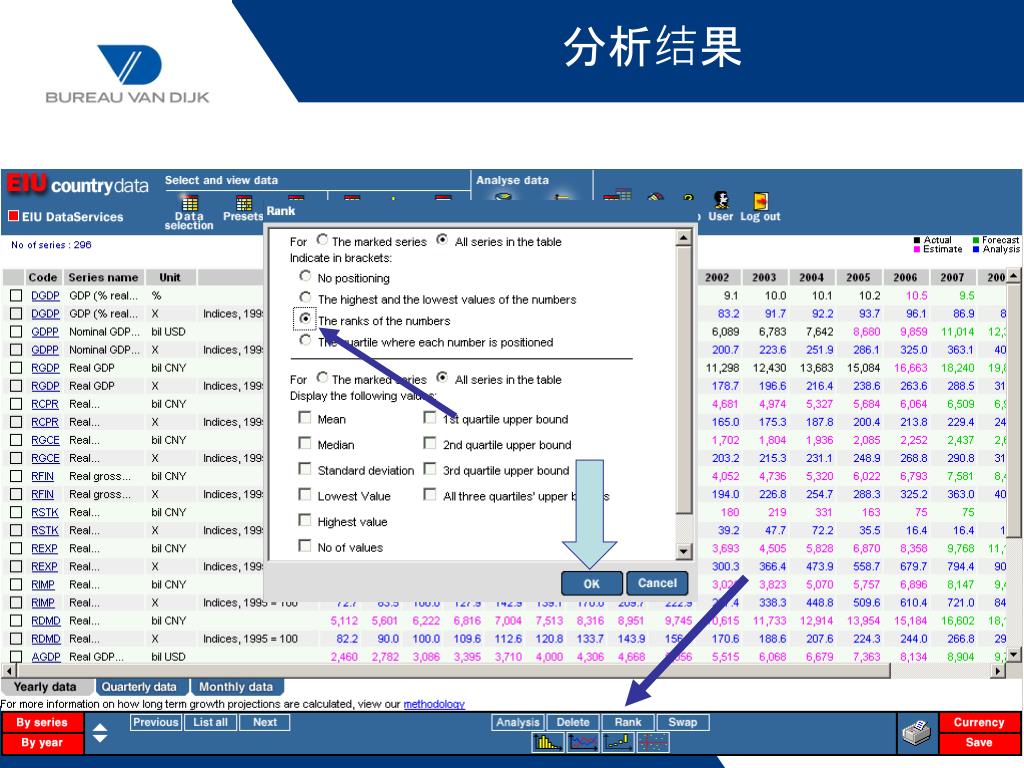
Task: Click the By series button
Action: tap(42, 722)
